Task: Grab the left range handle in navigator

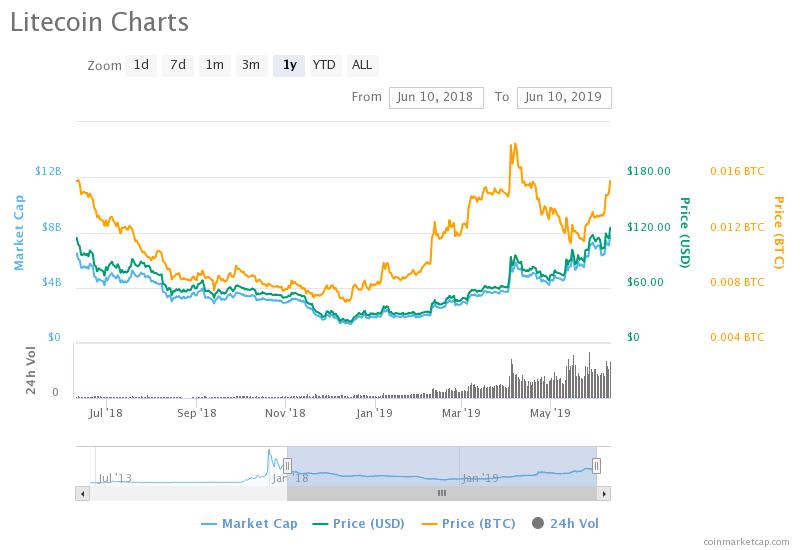Action: pos(287,466)
